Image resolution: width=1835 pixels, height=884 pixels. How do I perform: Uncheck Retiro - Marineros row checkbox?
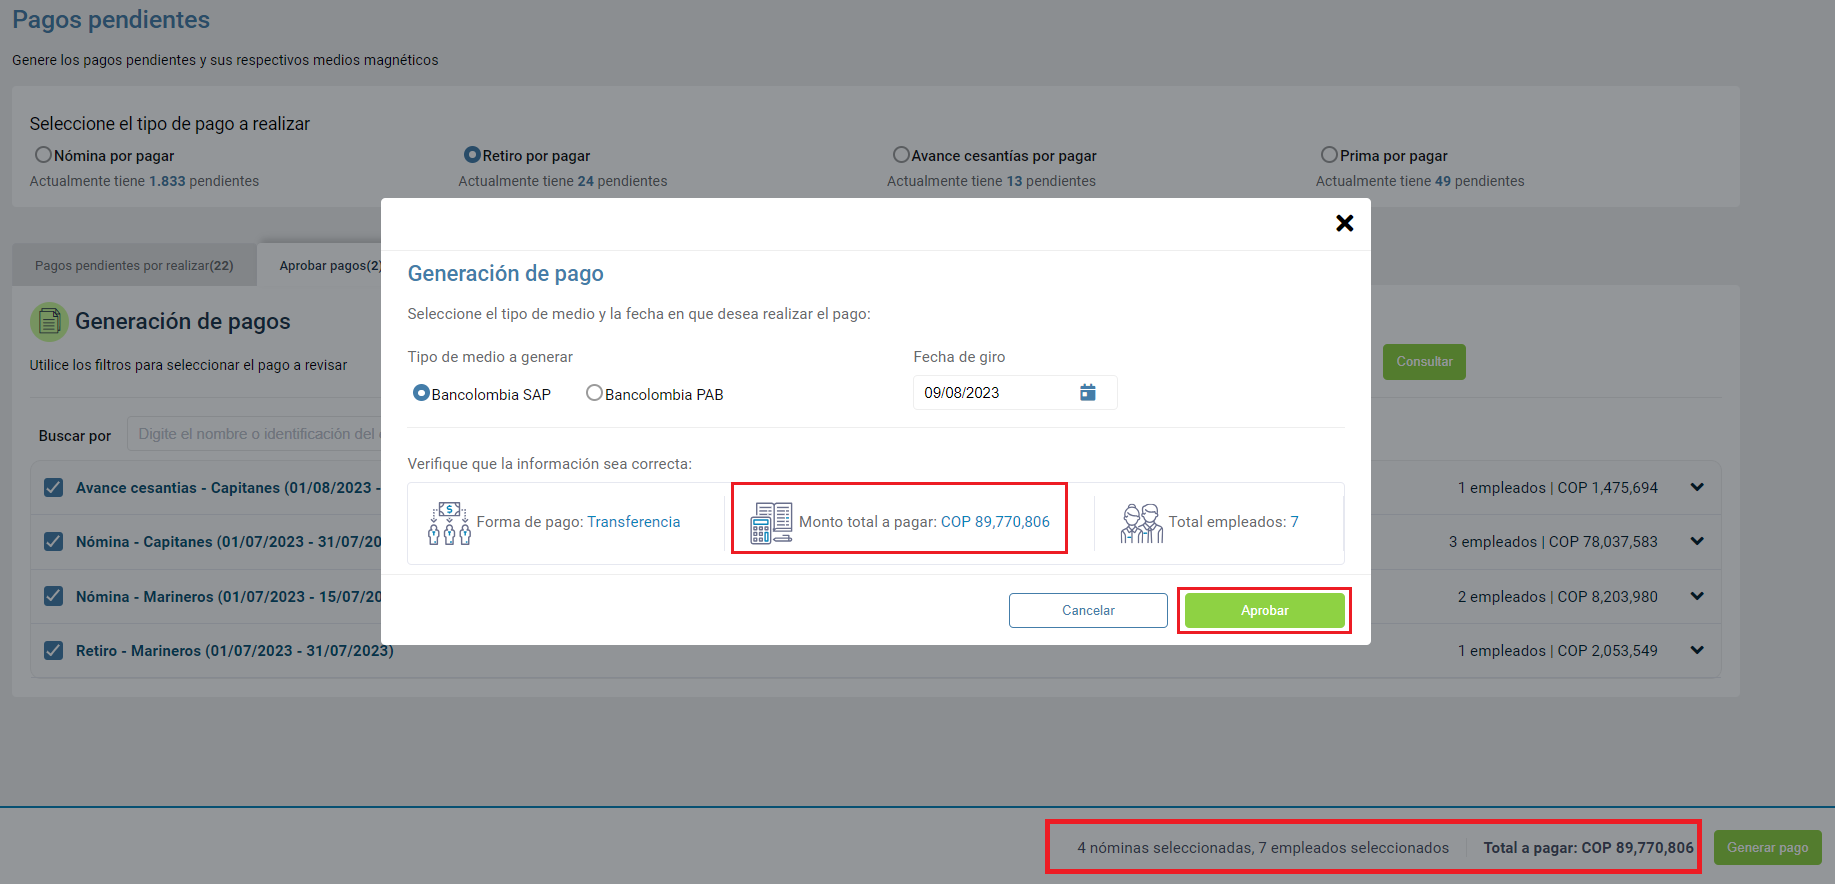[x=54, y=651]
